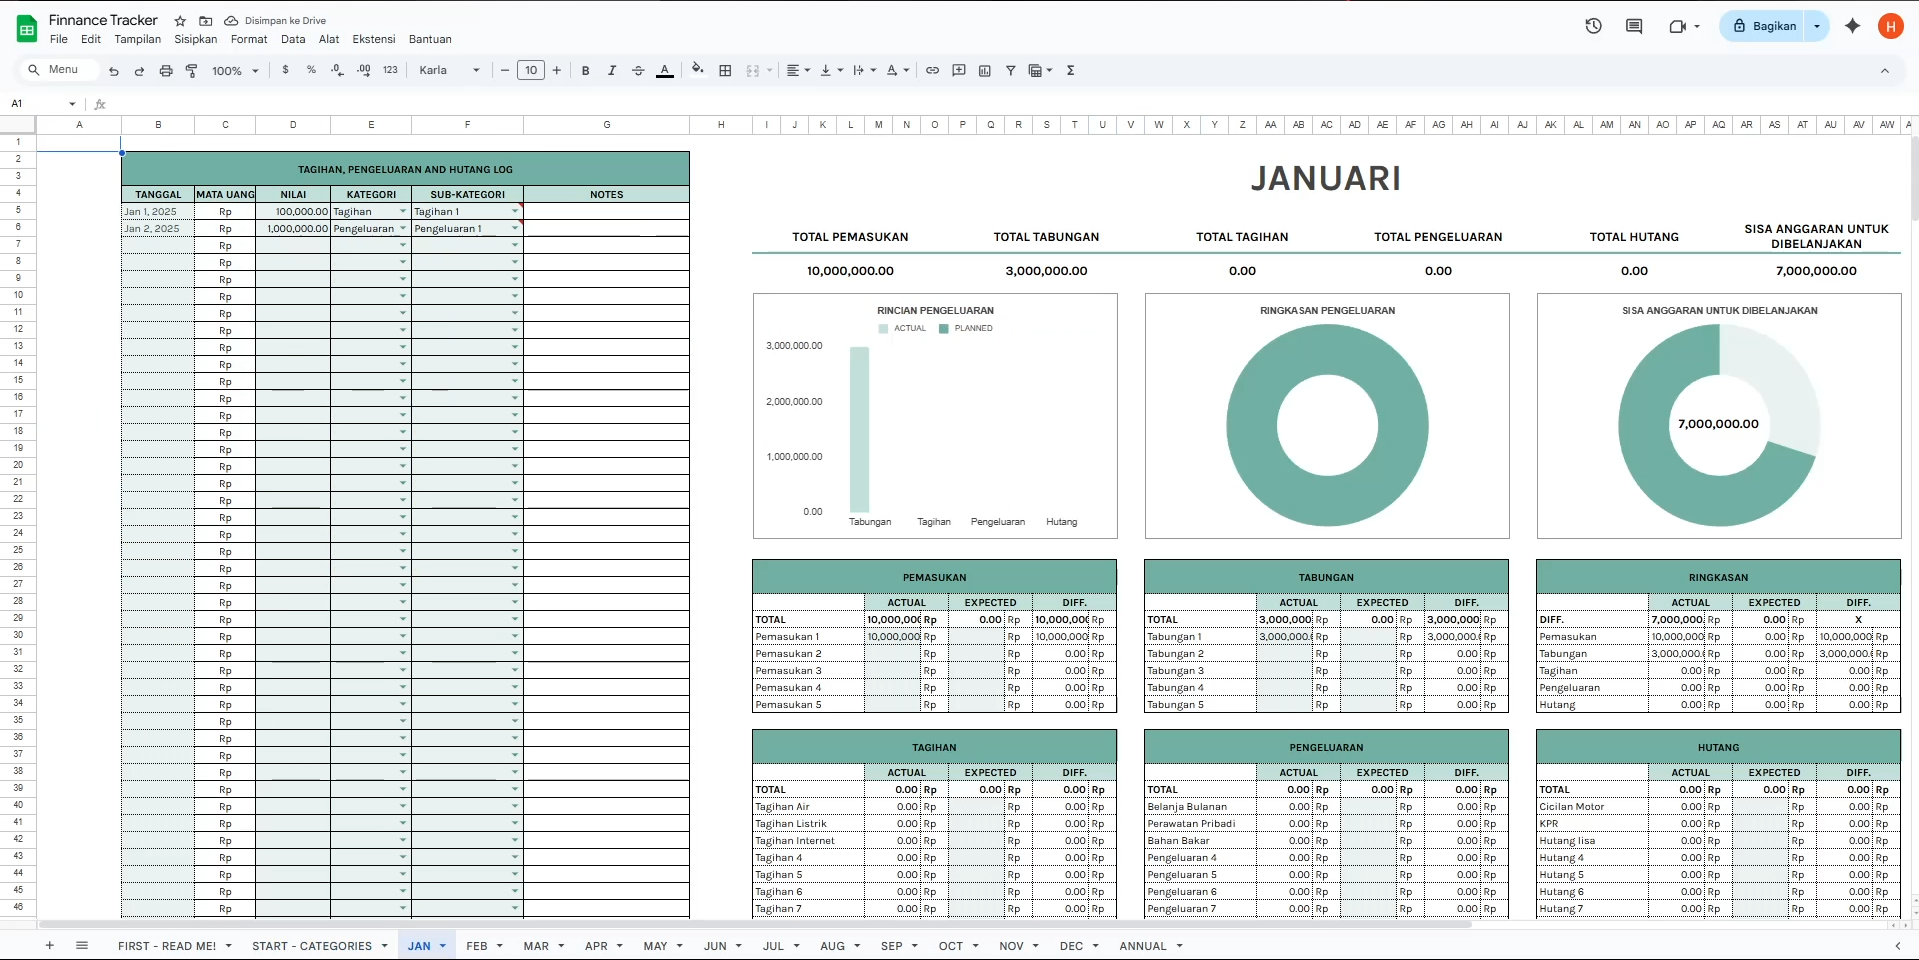Image resolution: width=1919 pixels, height=960 pixels.
Task: Open the Format menu
Action: [x=249, y=40]
